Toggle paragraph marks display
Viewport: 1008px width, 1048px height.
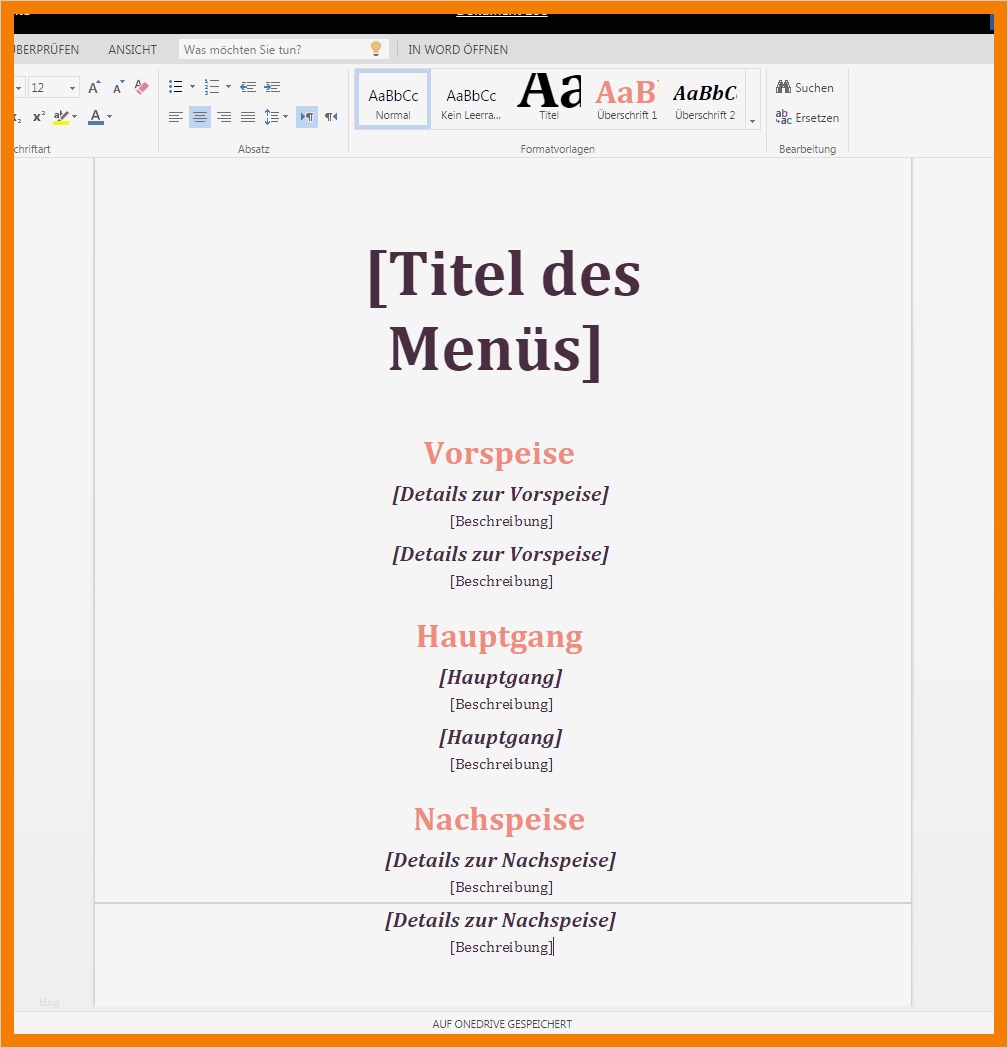[307, 116]
